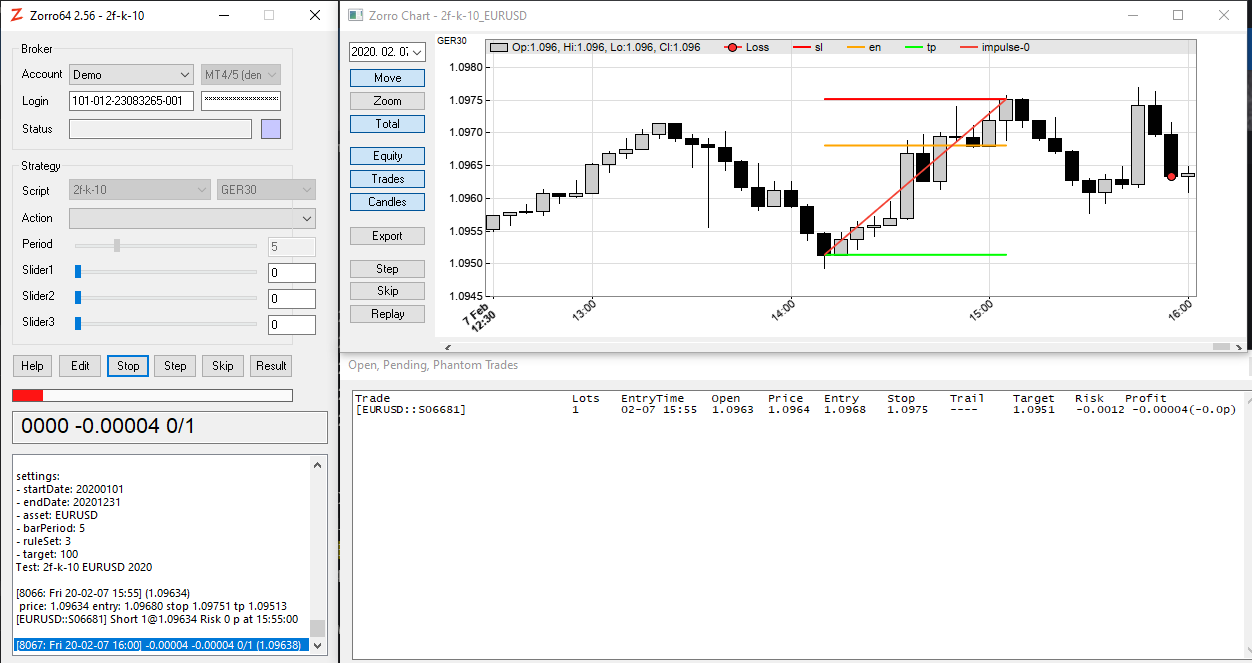
Task: Click the Login input field
Action: [x=131, y=101]
